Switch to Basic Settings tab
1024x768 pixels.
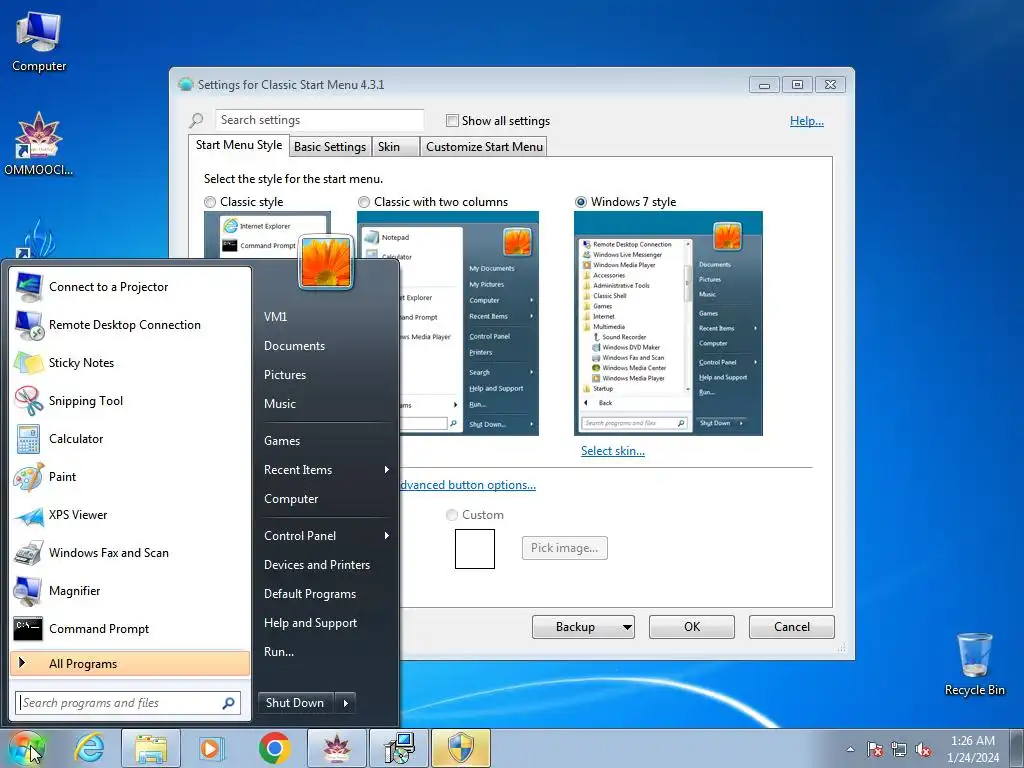tap(330, 146)
